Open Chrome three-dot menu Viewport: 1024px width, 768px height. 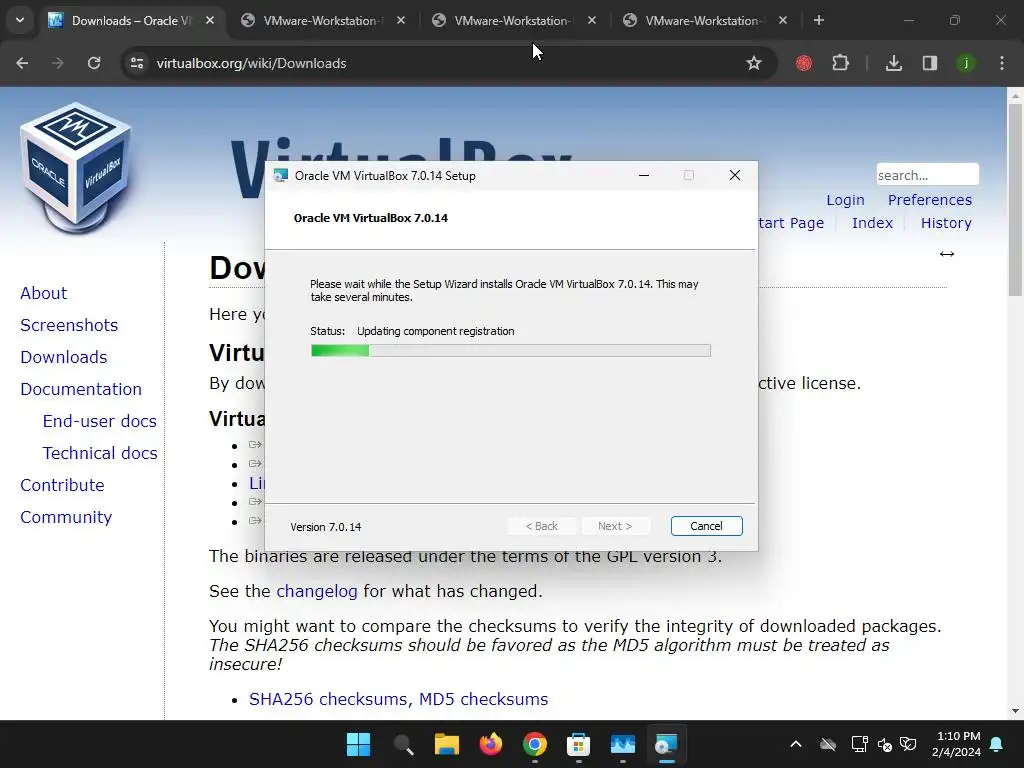click(1002, 63)
